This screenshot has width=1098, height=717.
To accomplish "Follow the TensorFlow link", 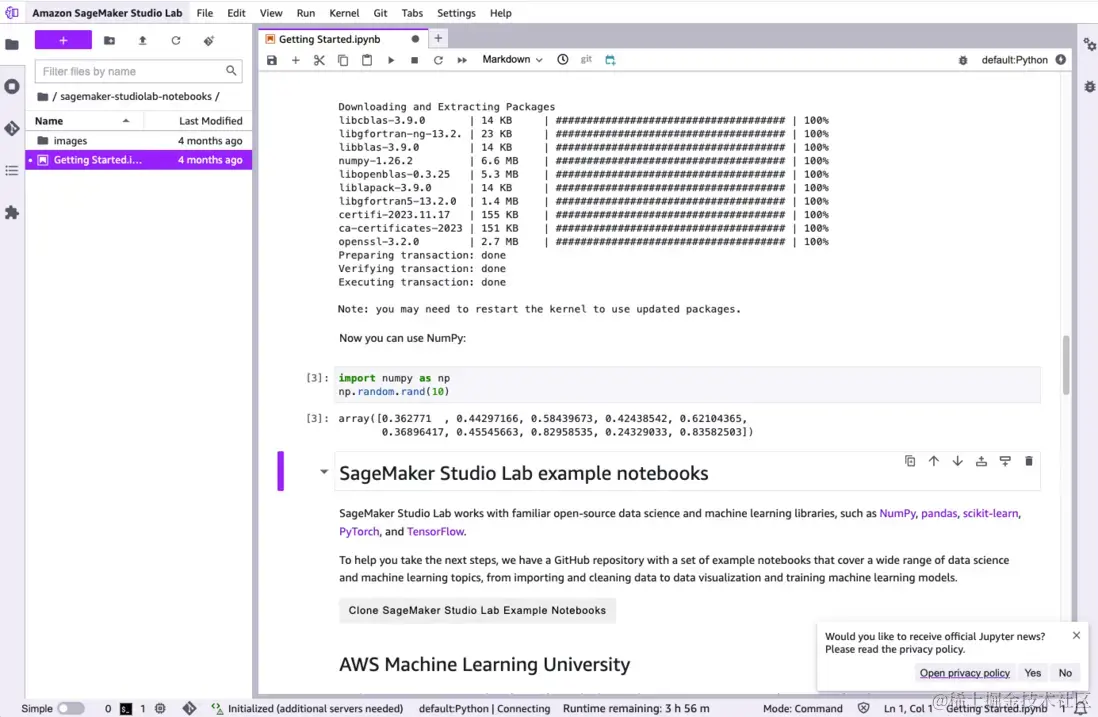I will pos(436,531).
